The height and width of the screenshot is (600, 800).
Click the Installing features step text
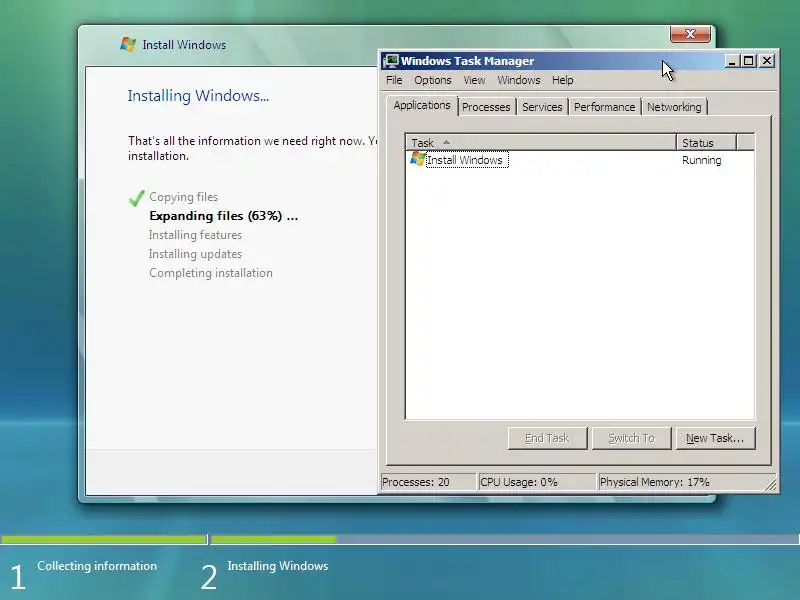pyautogui.click(x=195, y=235)
